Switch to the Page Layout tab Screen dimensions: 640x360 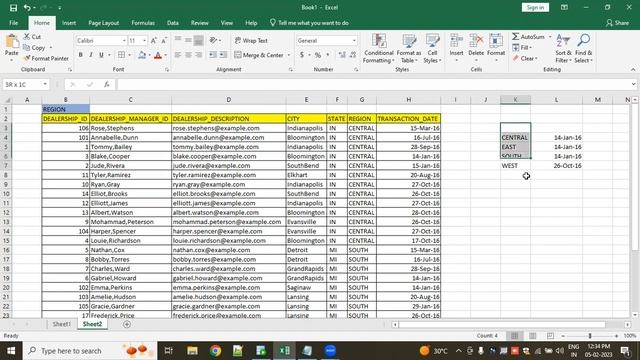pos(104,23)
